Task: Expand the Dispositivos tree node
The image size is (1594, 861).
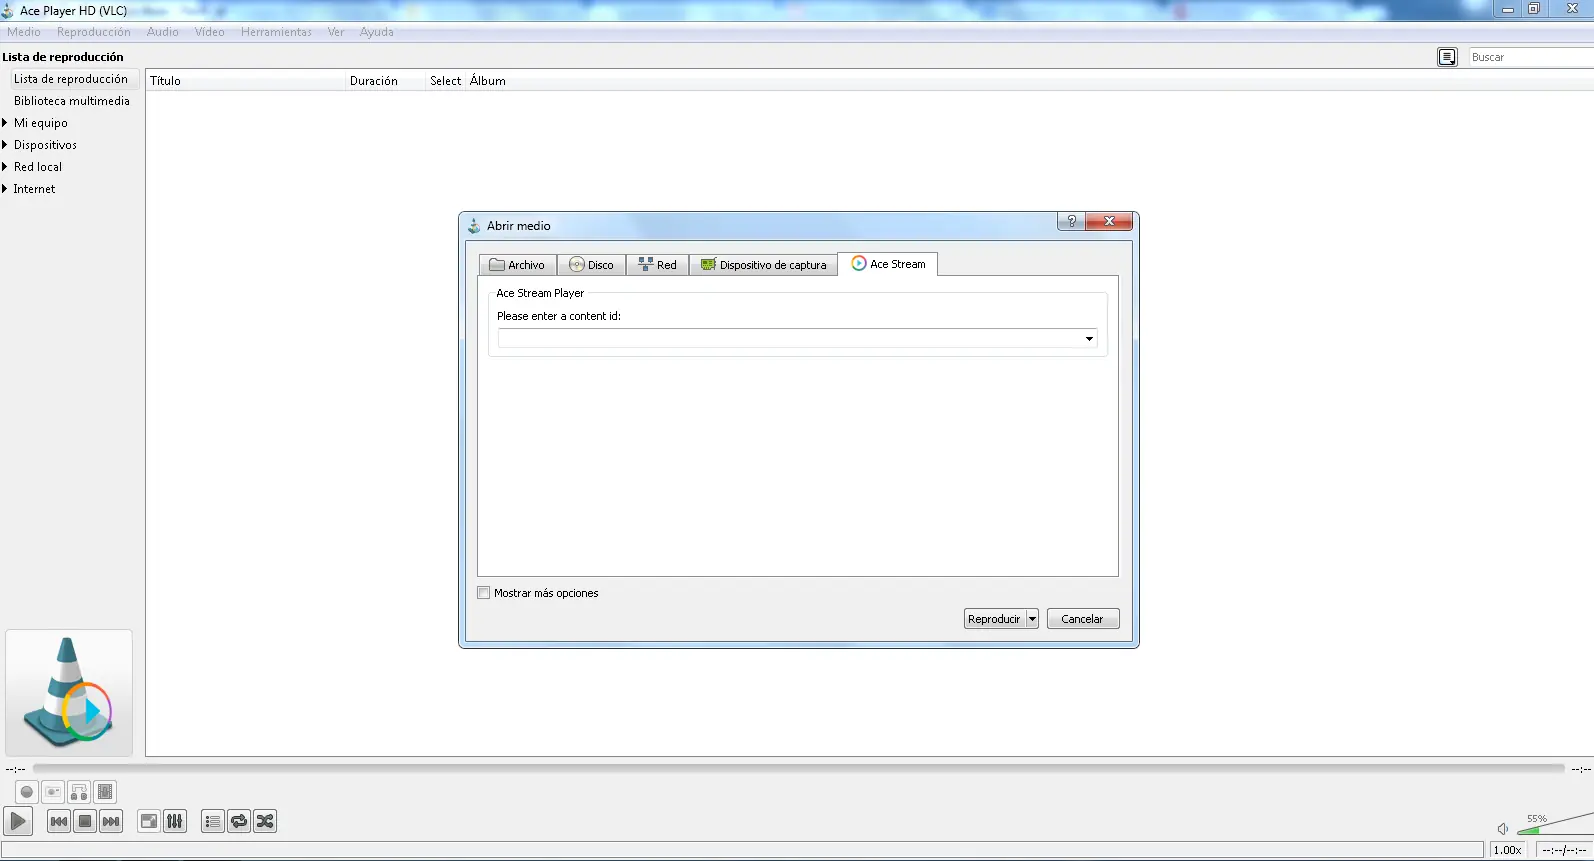Action: pyautogui.click(x=5, y=145)
